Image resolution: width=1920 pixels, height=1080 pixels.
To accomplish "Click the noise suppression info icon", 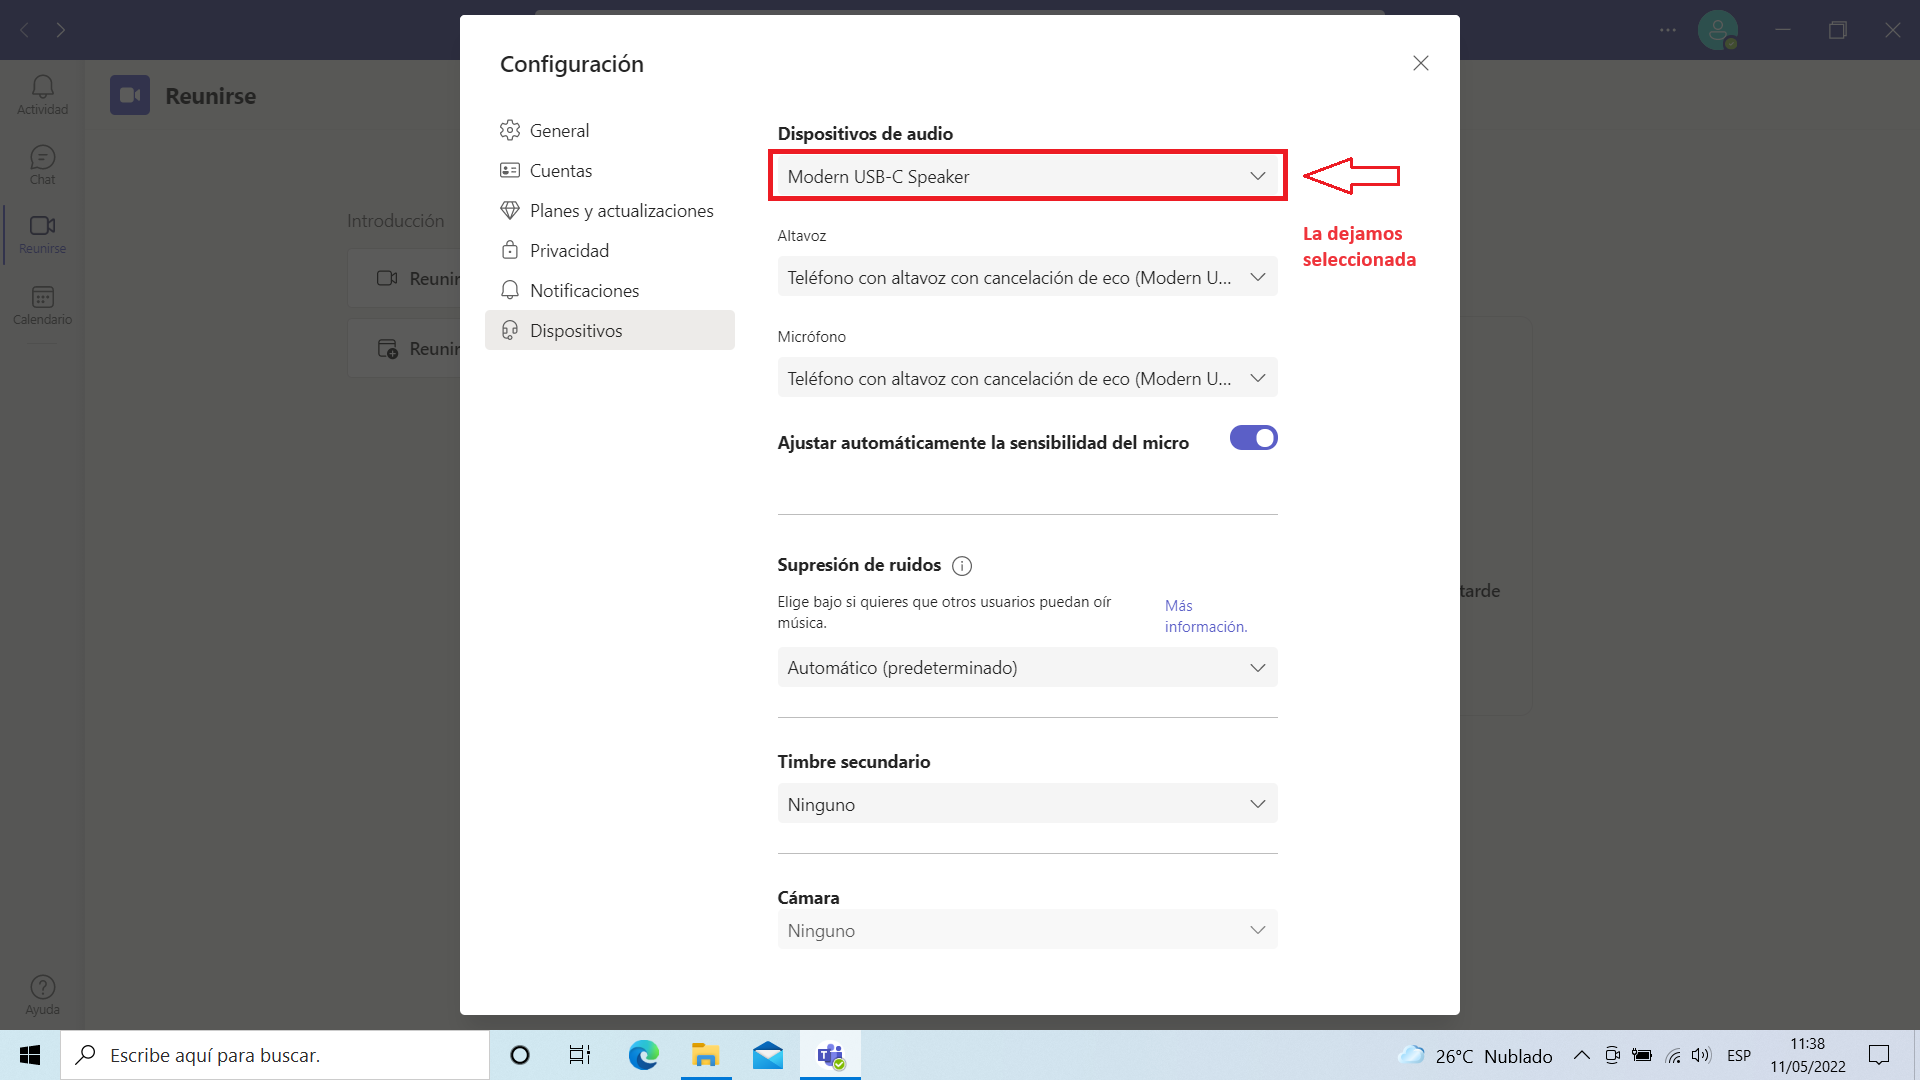I will (962, 566).
